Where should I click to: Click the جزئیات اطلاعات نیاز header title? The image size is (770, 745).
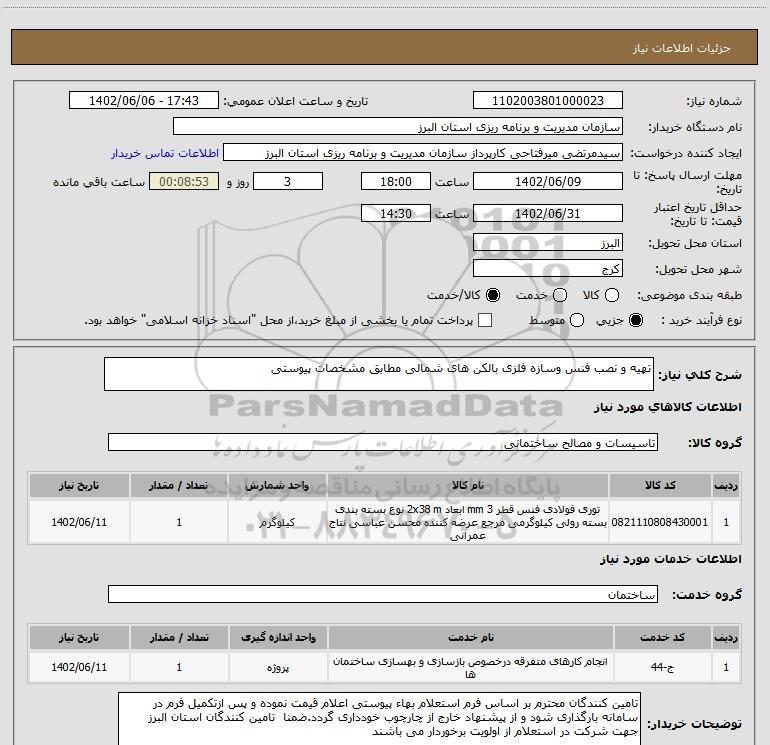point(681,48)
